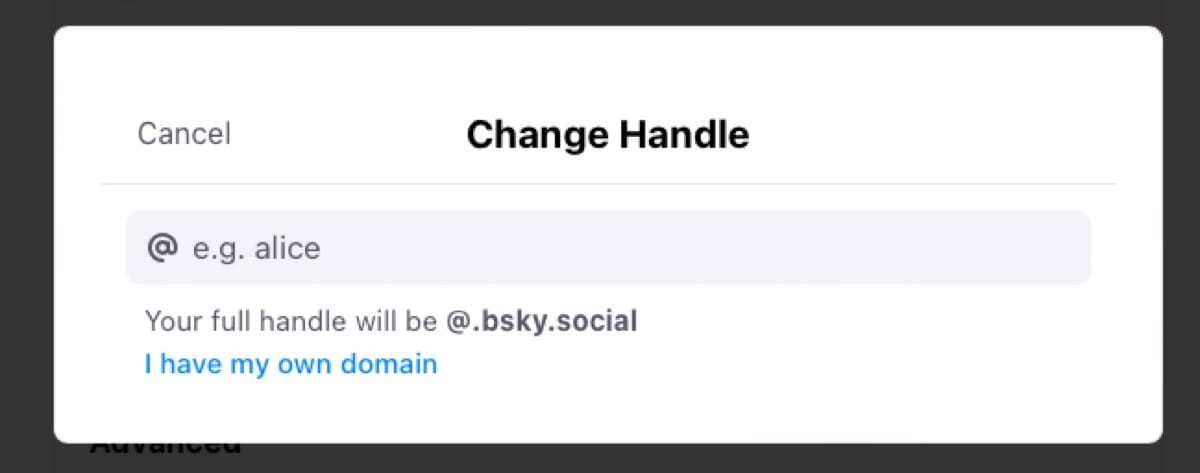The image size is (1200, 473).
Task: Click the dark backdrop below the dialog
Action: [700, 458]
